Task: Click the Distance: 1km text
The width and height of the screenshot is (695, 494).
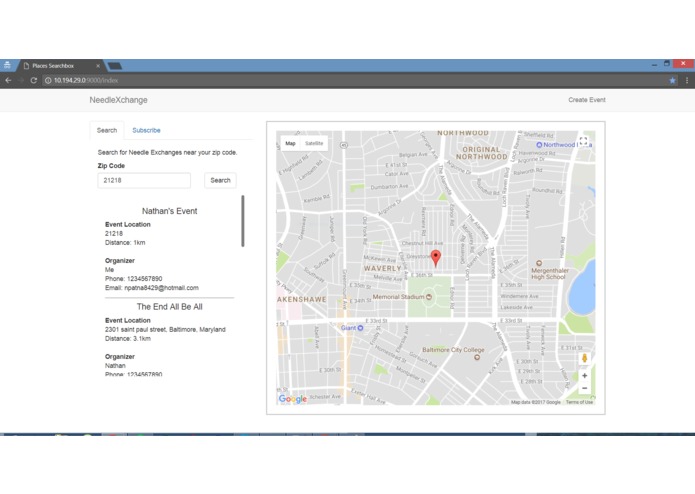Action: pos(125,242)
